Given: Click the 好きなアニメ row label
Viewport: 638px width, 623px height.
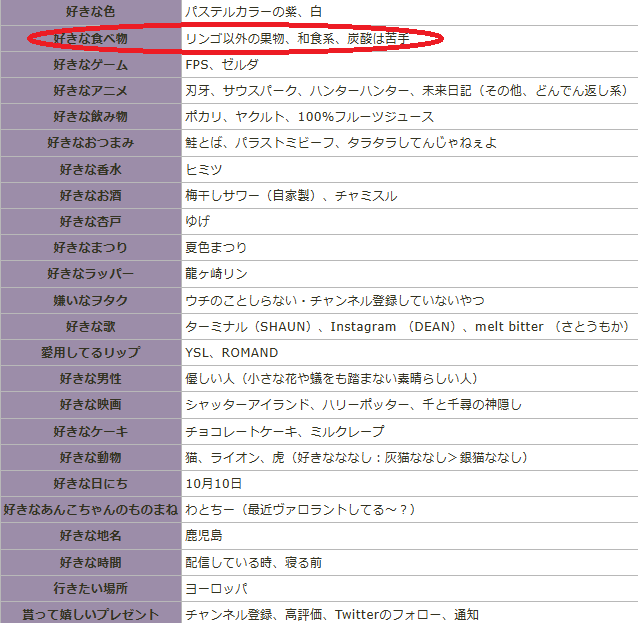Looking at the screenshot, I should 90,90.
